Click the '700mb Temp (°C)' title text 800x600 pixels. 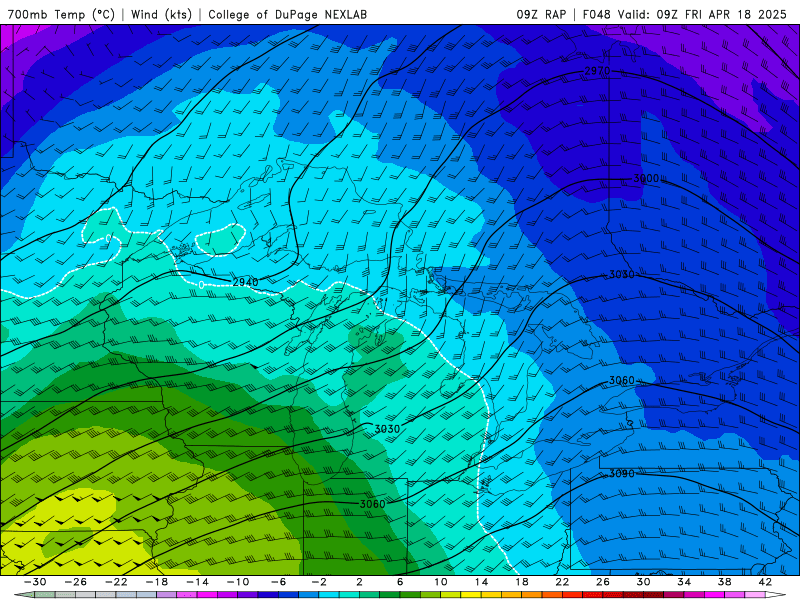click(x=62, y=14)
